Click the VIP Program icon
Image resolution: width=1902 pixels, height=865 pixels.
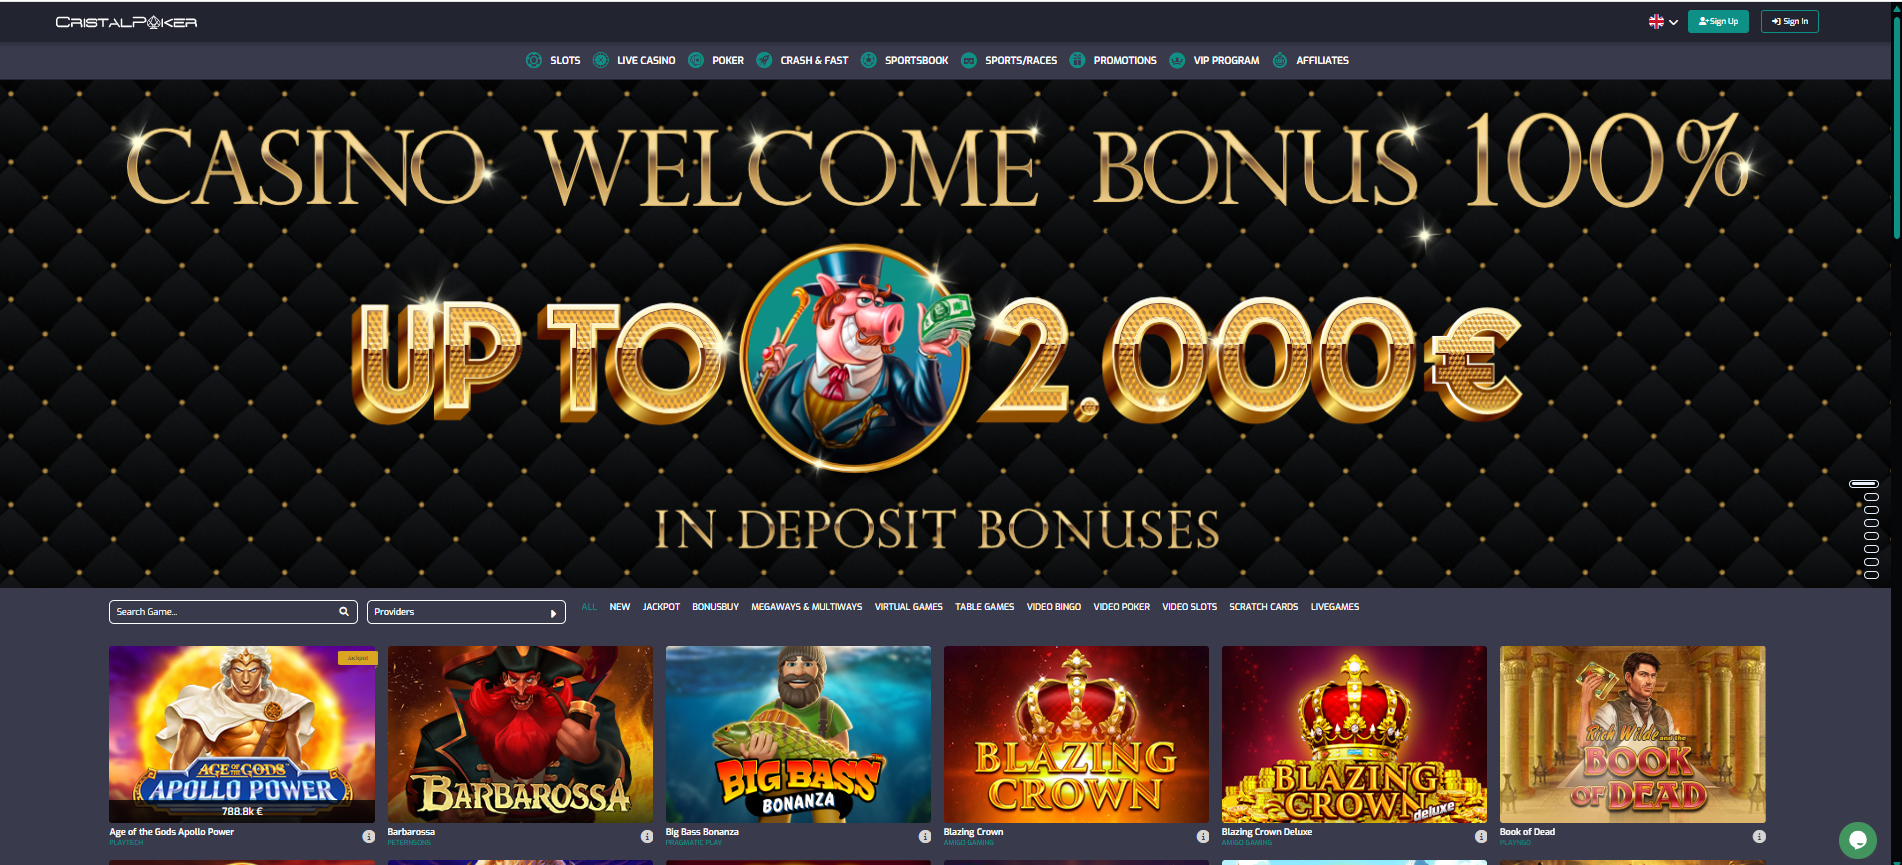pos(1177,60)
